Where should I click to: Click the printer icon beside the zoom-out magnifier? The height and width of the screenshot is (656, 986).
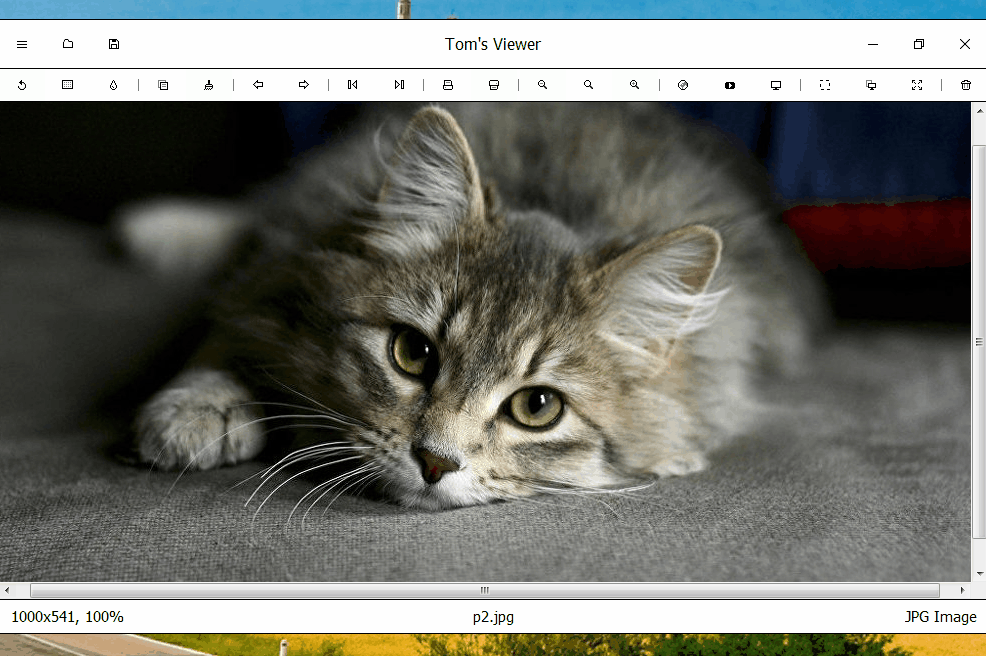tap(494, 85)
